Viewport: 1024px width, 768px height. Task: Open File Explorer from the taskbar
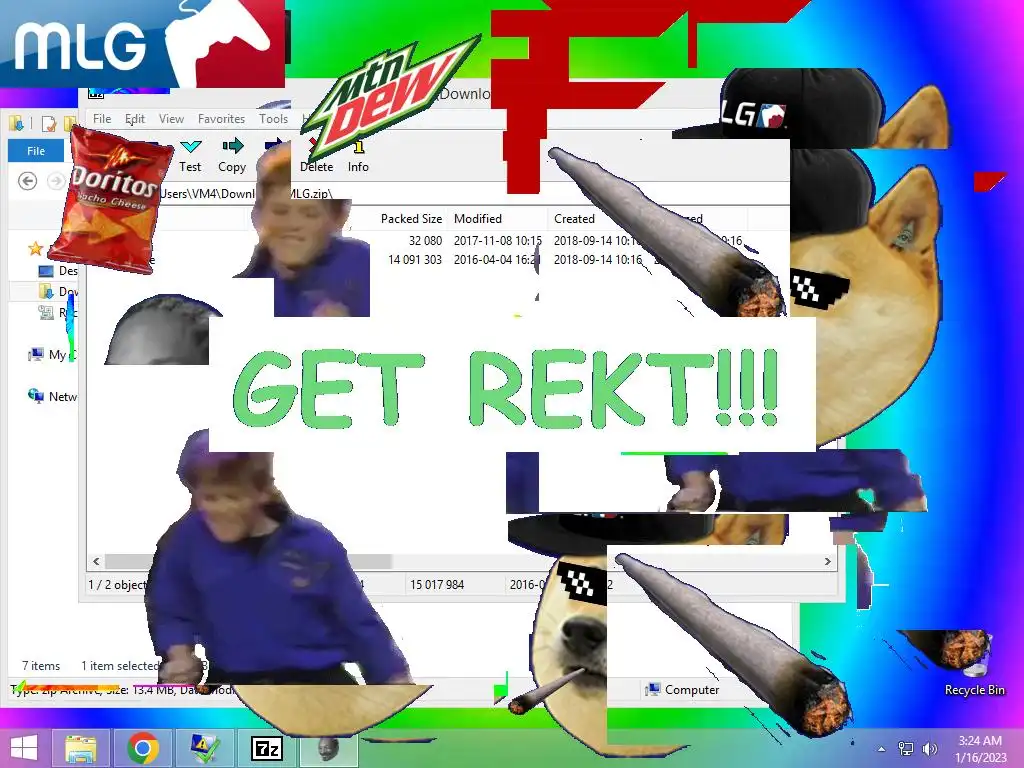(x=81, y=748)
